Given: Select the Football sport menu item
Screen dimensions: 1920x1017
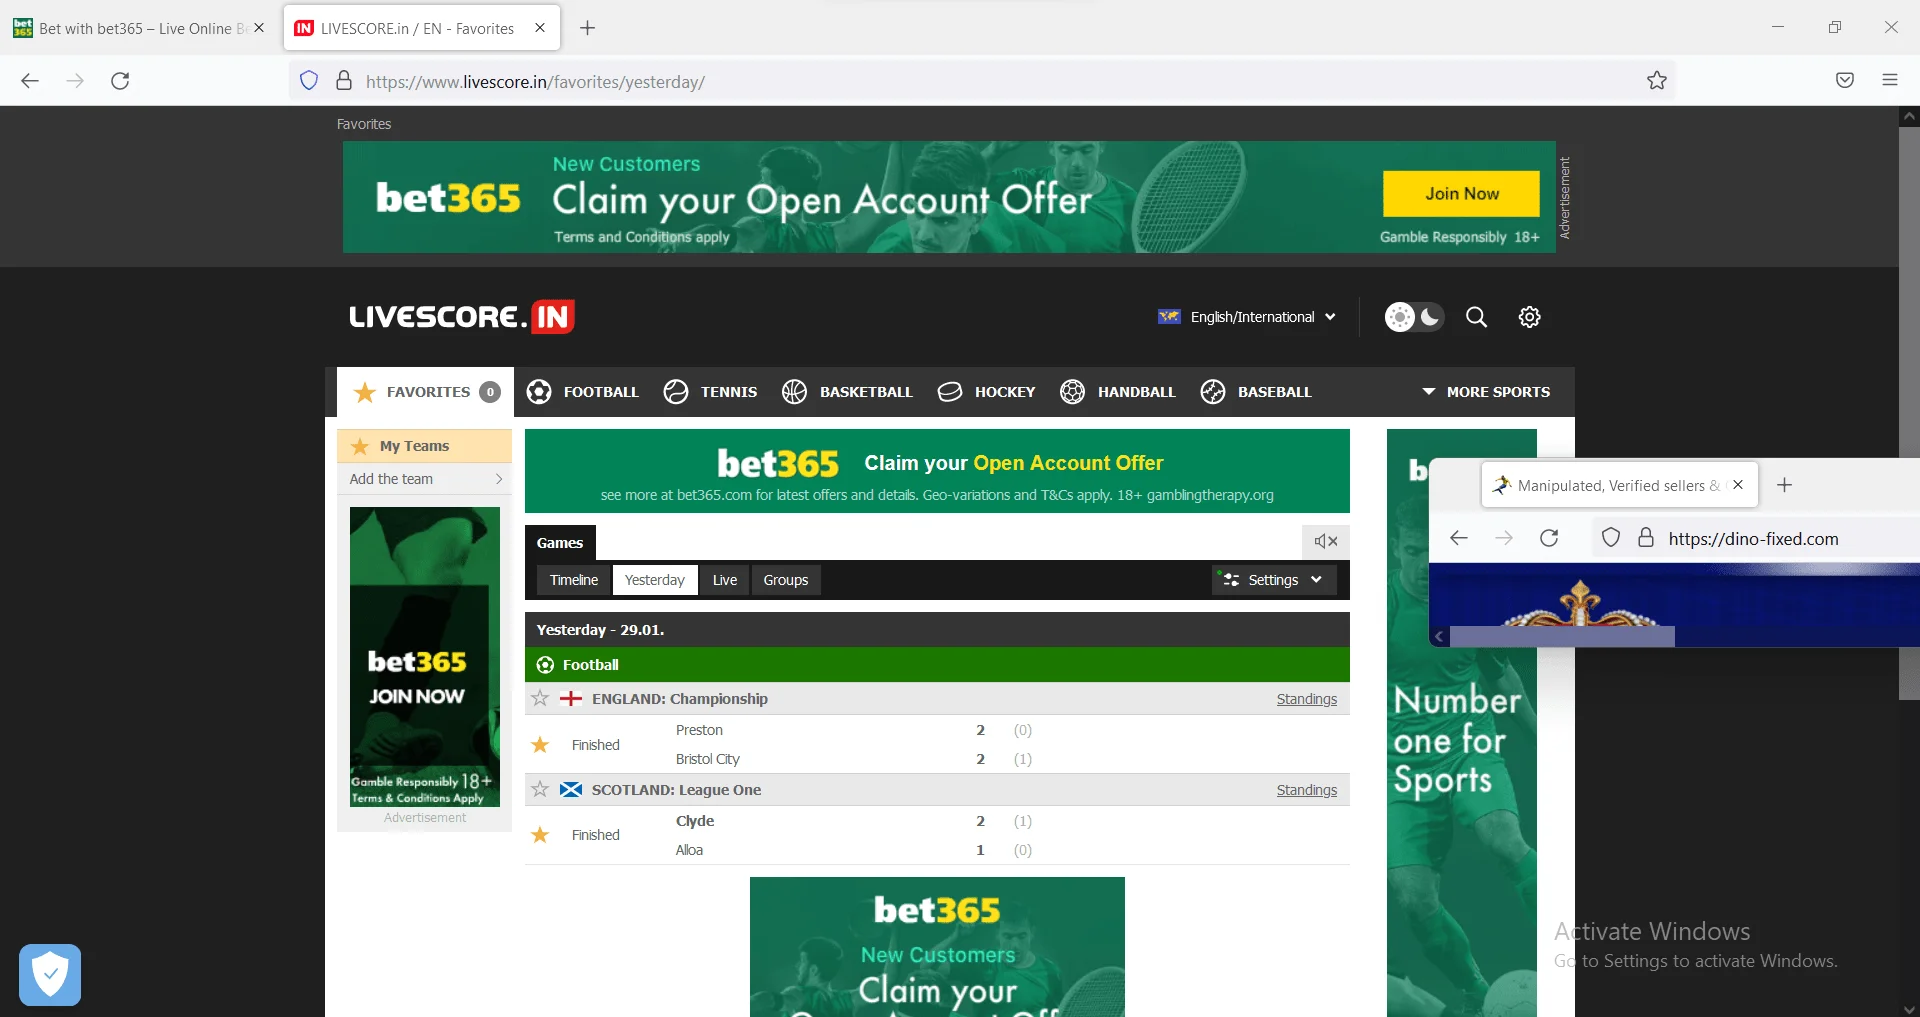Looking at the screenshot, I should click(x=582, y=392).
